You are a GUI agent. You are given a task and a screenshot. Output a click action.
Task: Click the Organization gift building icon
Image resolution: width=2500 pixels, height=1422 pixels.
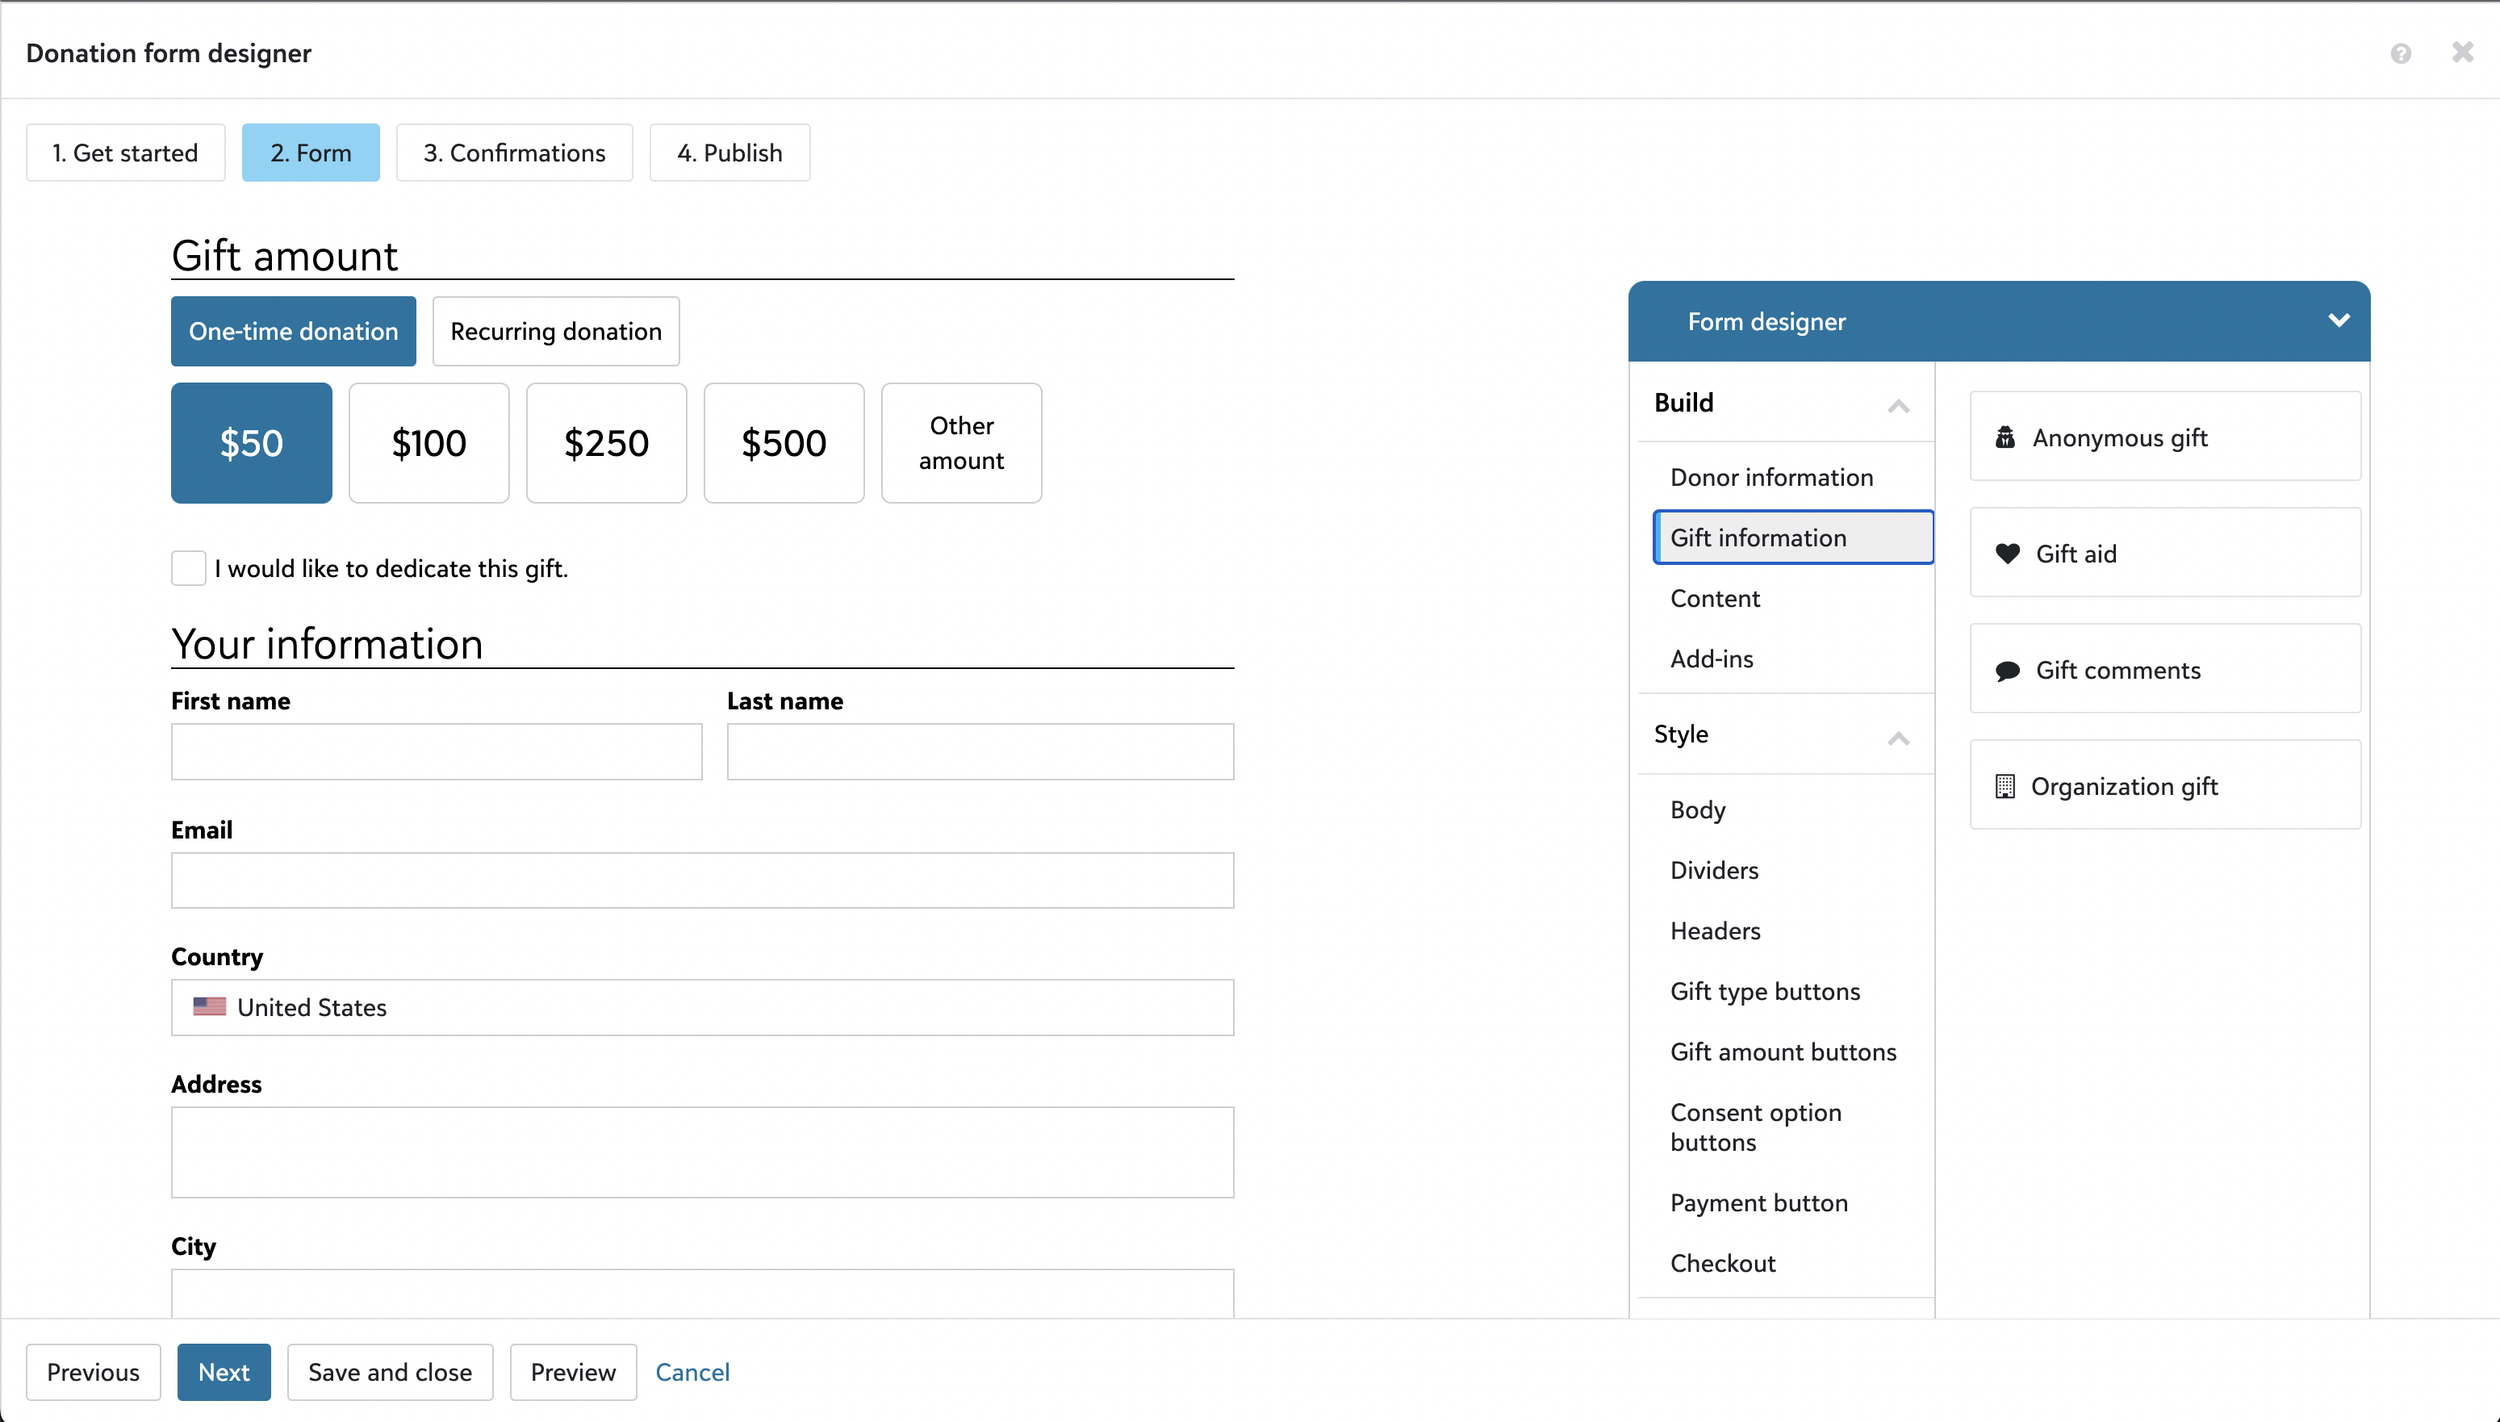(x=2005, y=787)
